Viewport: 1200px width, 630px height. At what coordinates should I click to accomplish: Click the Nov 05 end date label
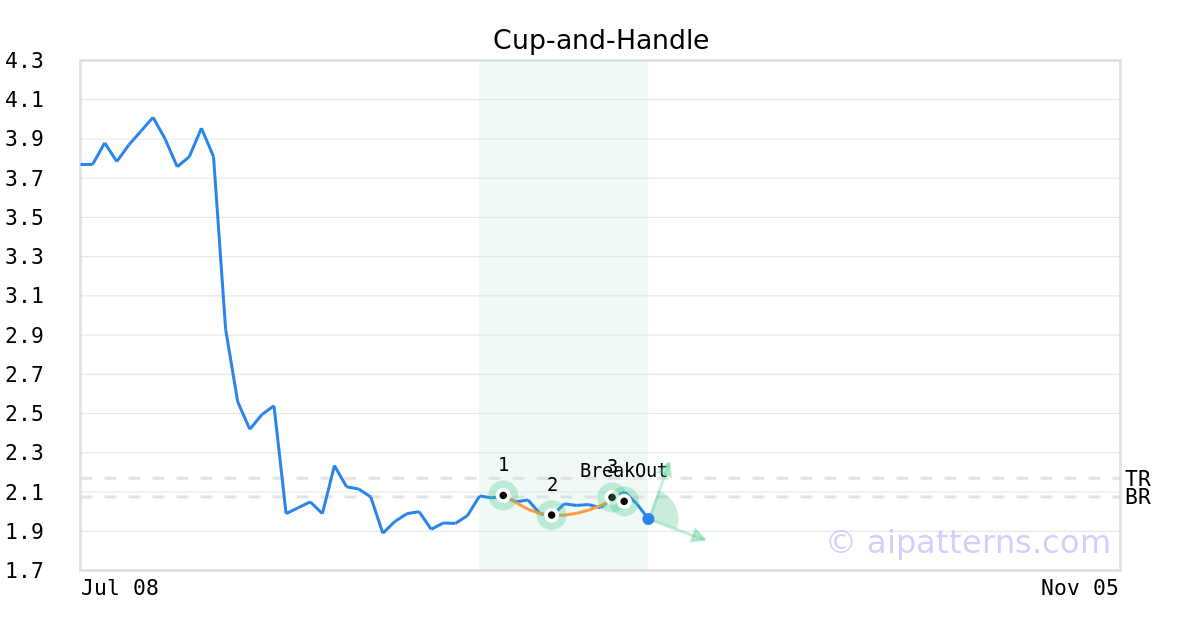[x=1079, y=588]
